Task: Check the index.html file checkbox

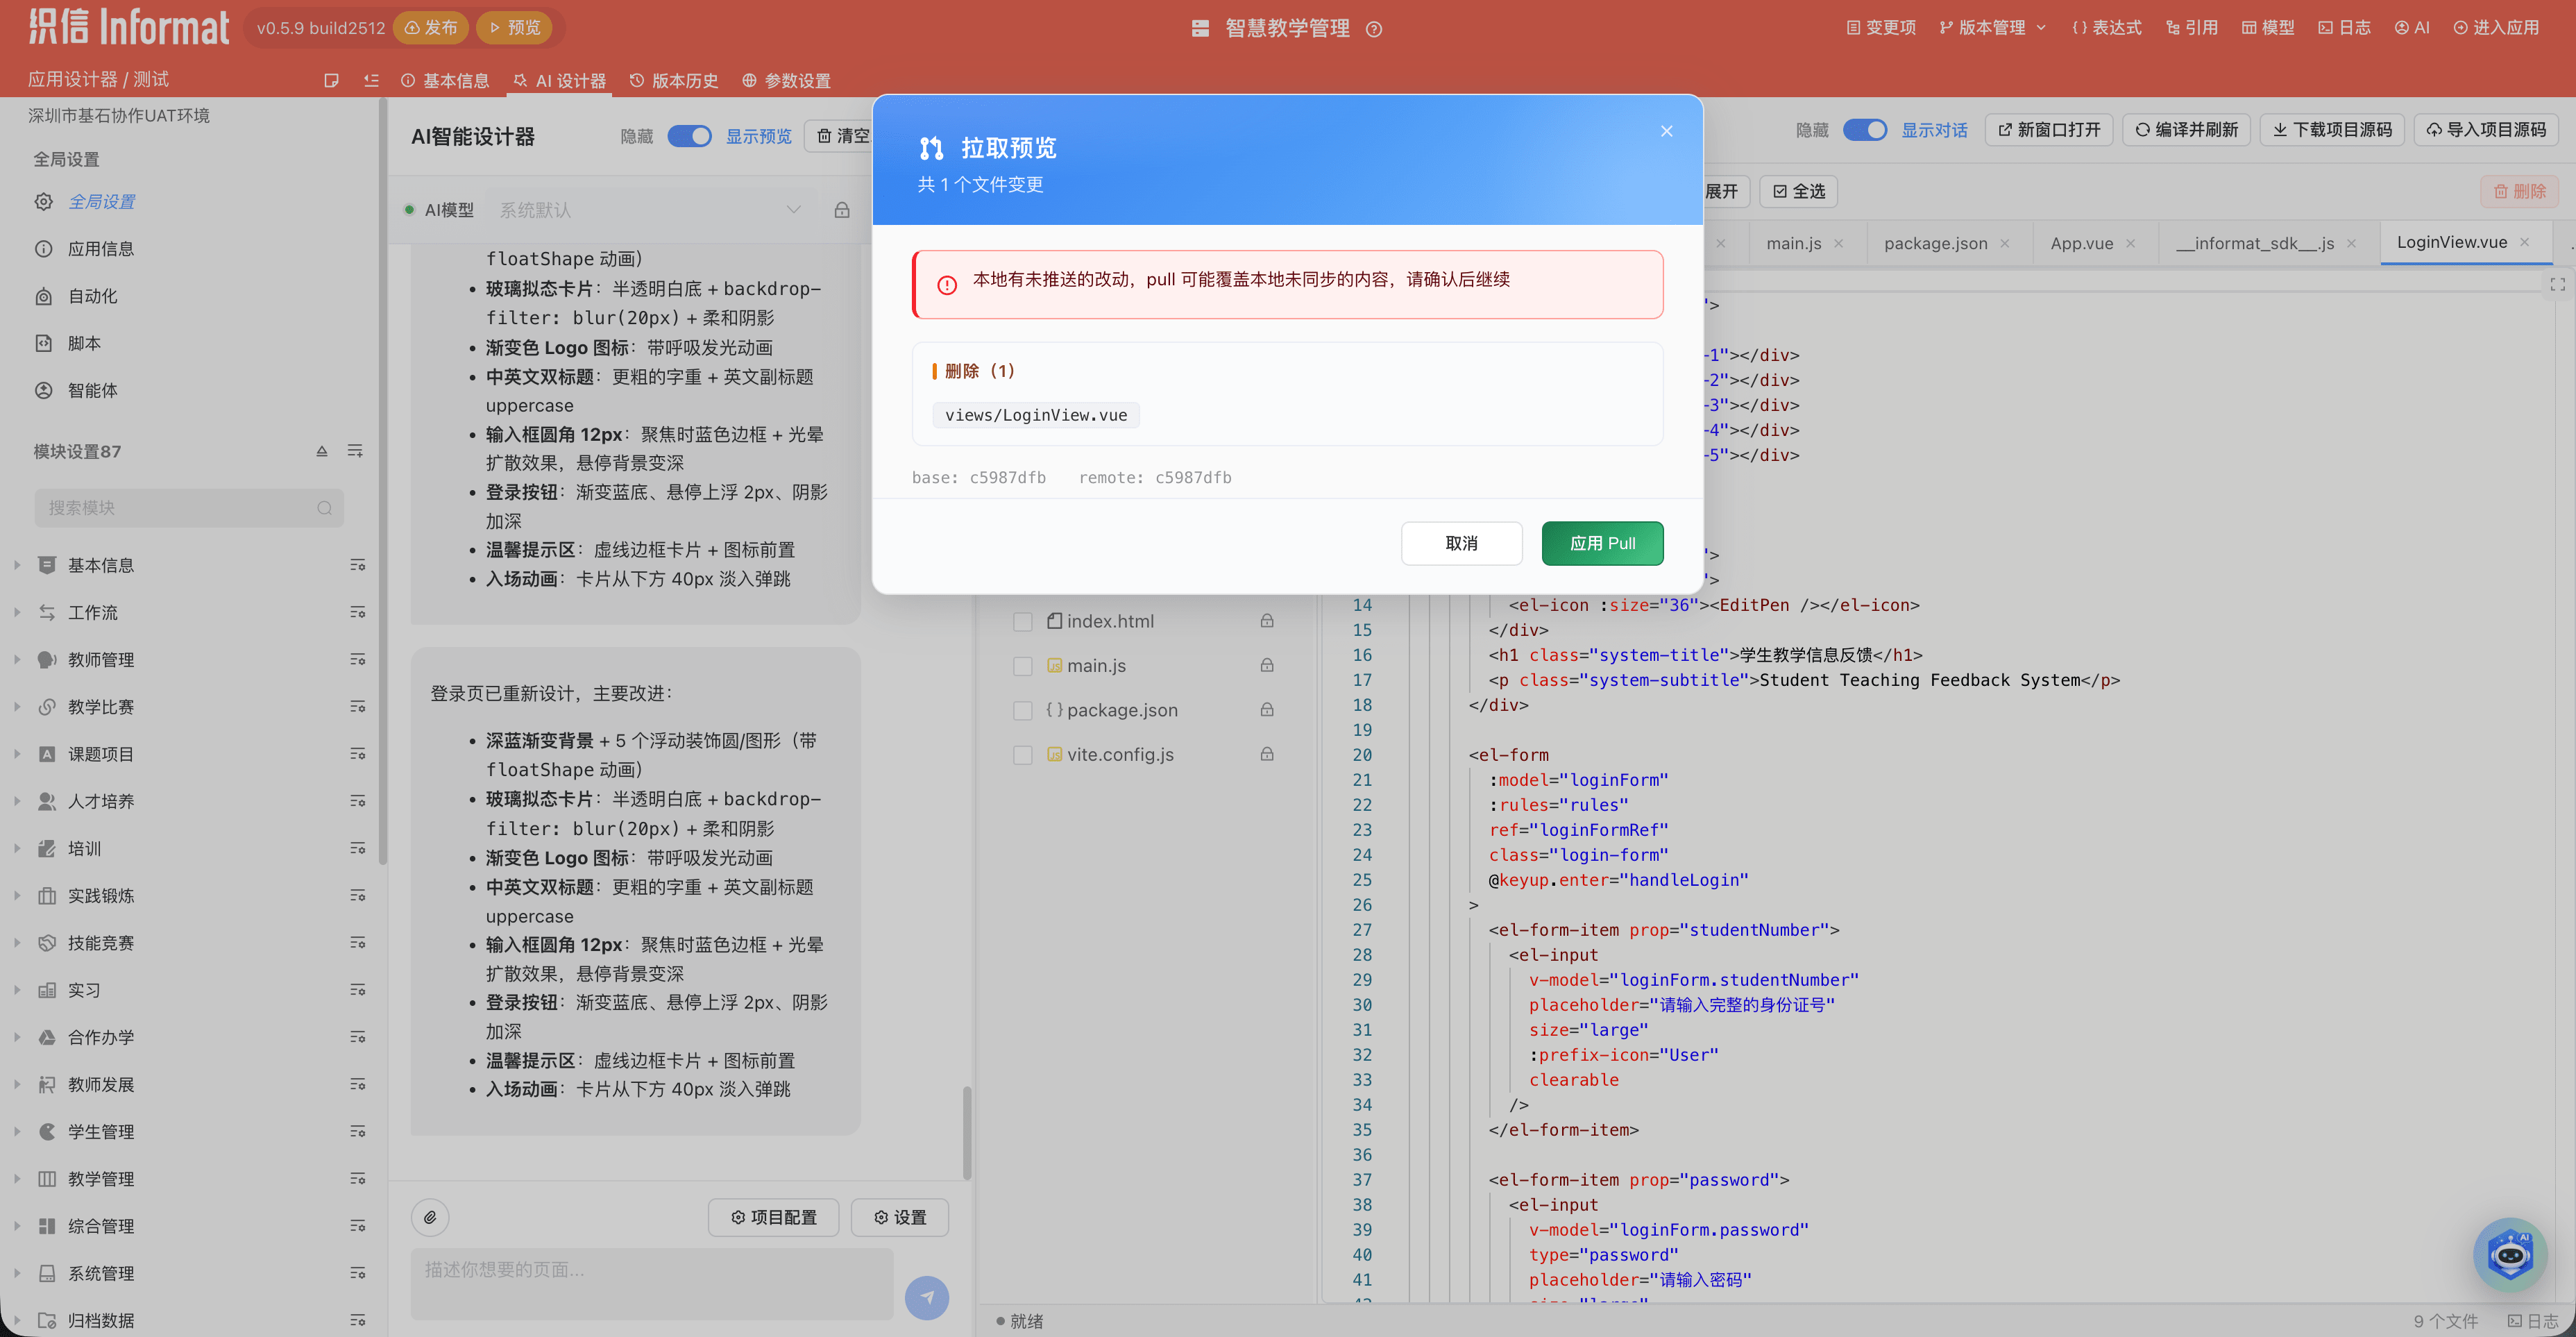Action: [1022, 621]
